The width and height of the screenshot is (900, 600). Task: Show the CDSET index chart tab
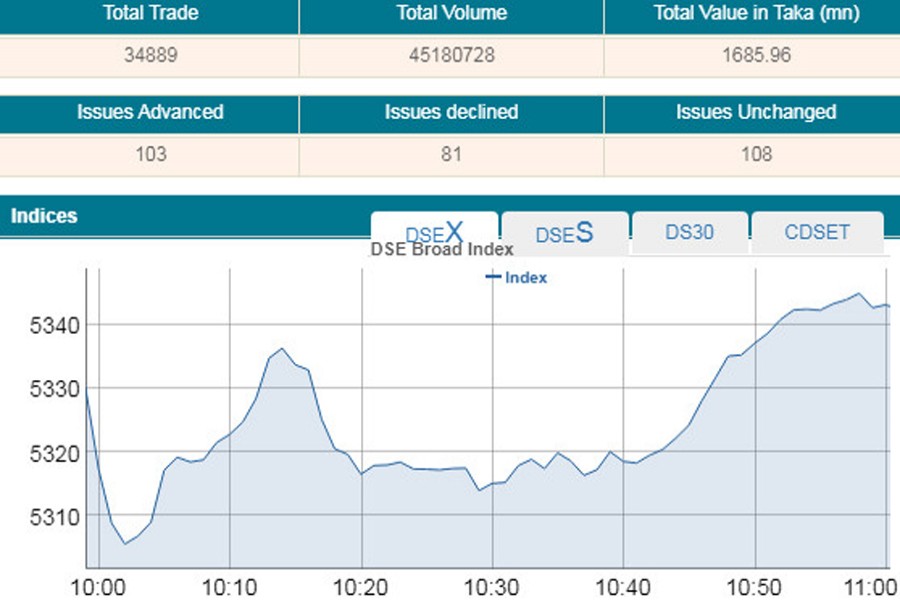point(817,232)
